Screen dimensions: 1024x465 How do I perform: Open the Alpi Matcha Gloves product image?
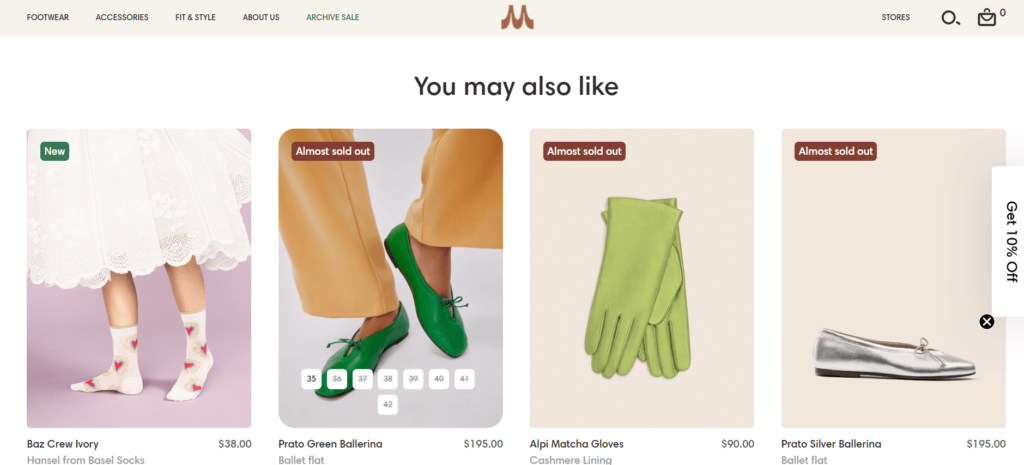point(642,278)
